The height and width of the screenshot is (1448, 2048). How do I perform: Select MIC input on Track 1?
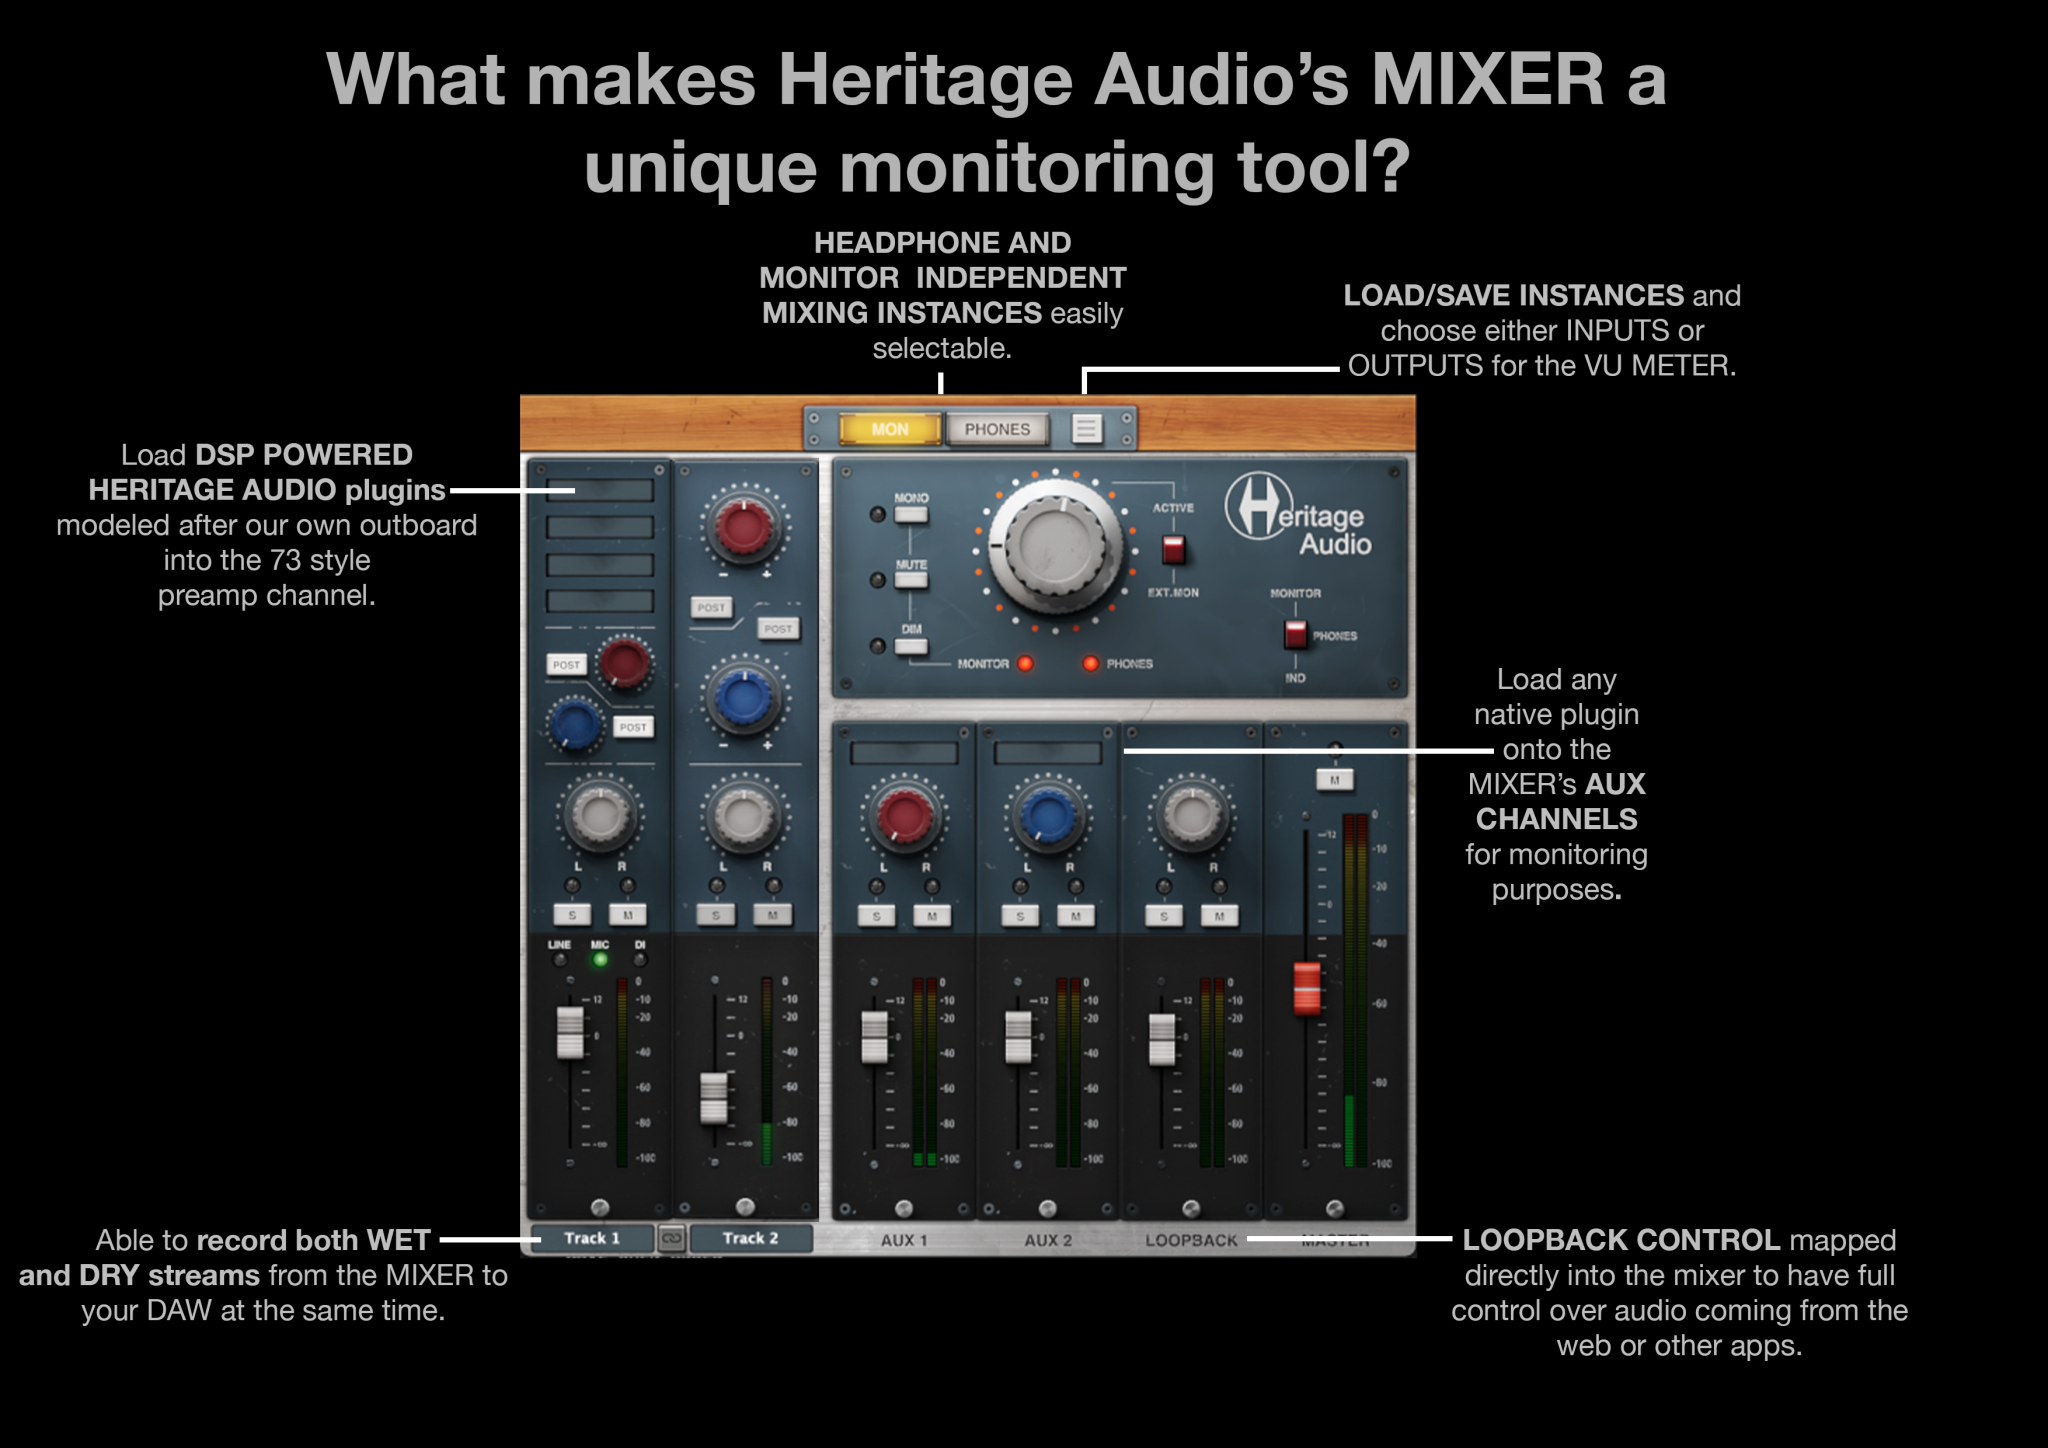pyautogui.click(x=600, y=960)
